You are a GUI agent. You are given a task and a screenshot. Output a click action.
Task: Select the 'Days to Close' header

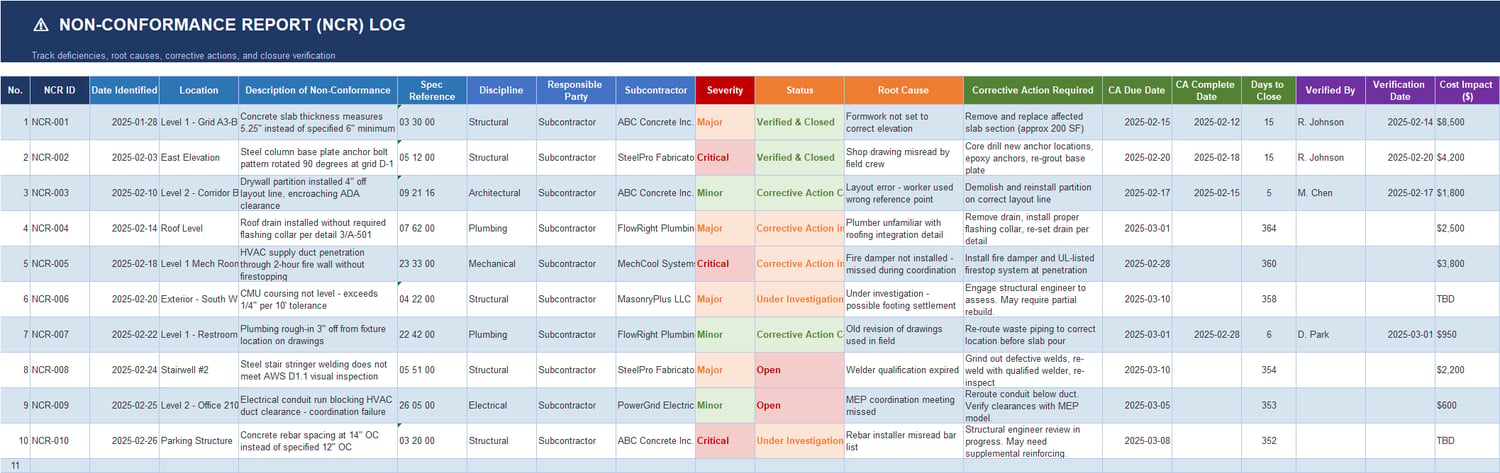1269,90
